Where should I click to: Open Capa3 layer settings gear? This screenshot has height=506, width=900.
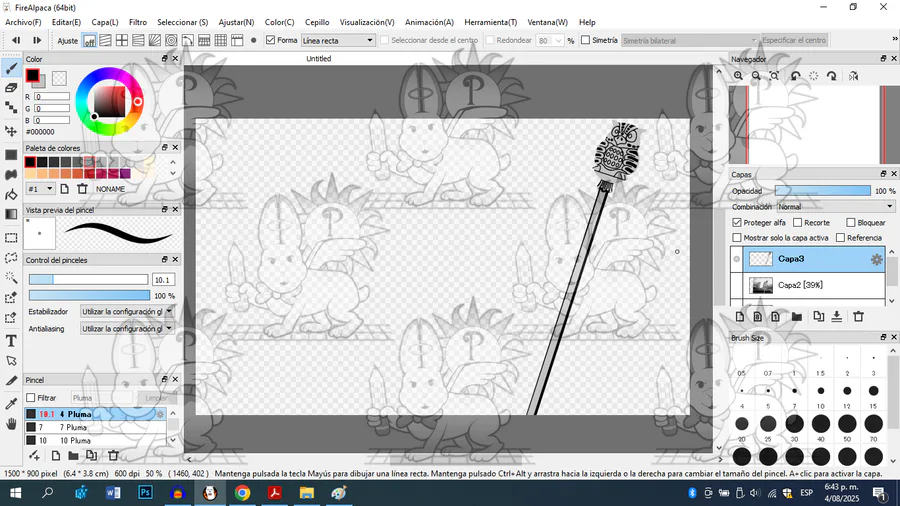tap(876, 259)
